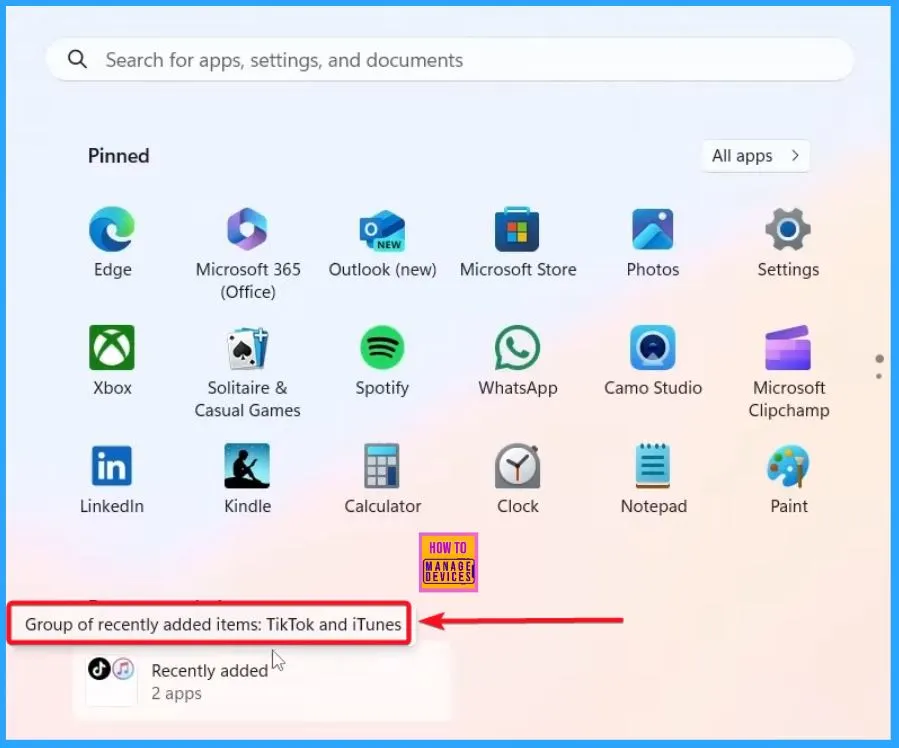This screenshot has width=899, height=748.
Task: Open Microsoft Clipchamp
Action: (x=788, y=371)
